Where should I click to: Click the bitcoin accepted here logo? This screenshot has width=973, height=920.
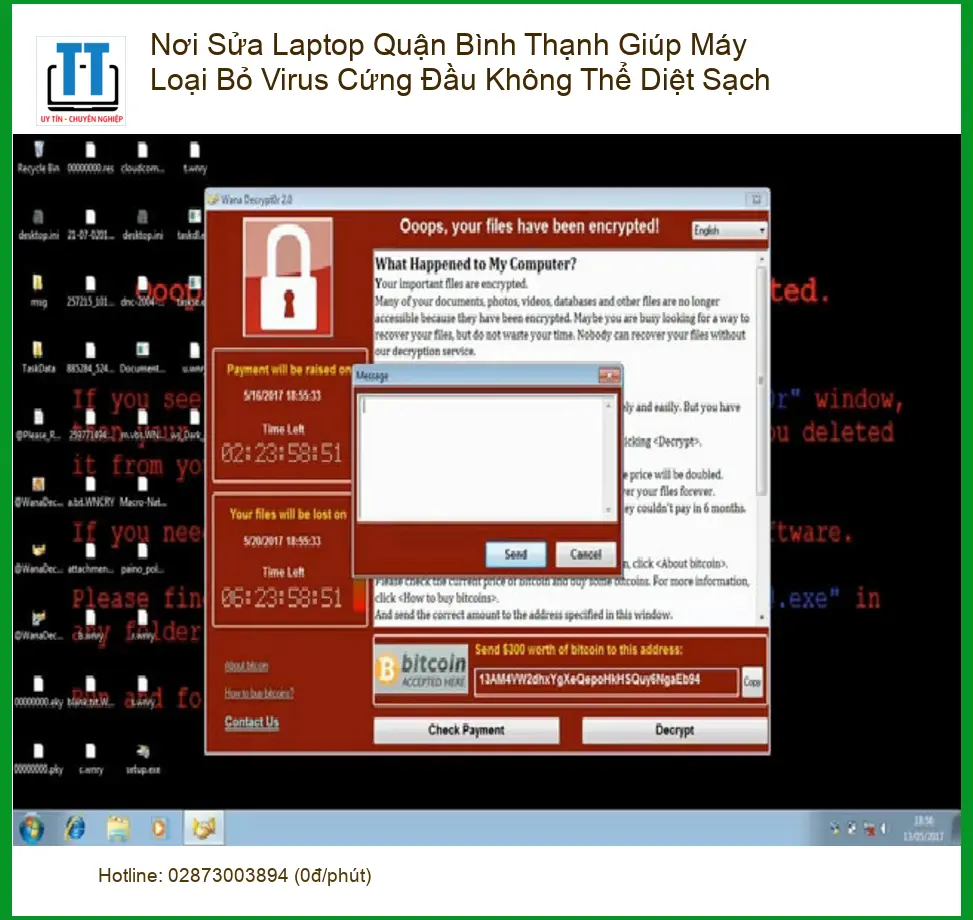[x=421, y=671]
